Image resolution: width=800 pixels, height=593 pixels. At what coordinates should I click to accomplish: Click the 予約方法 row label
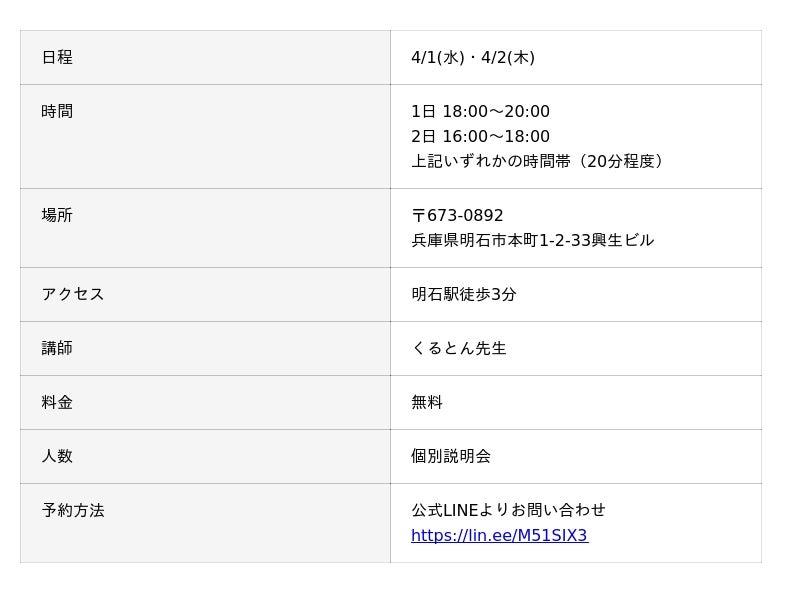click(x=73, y=511)
